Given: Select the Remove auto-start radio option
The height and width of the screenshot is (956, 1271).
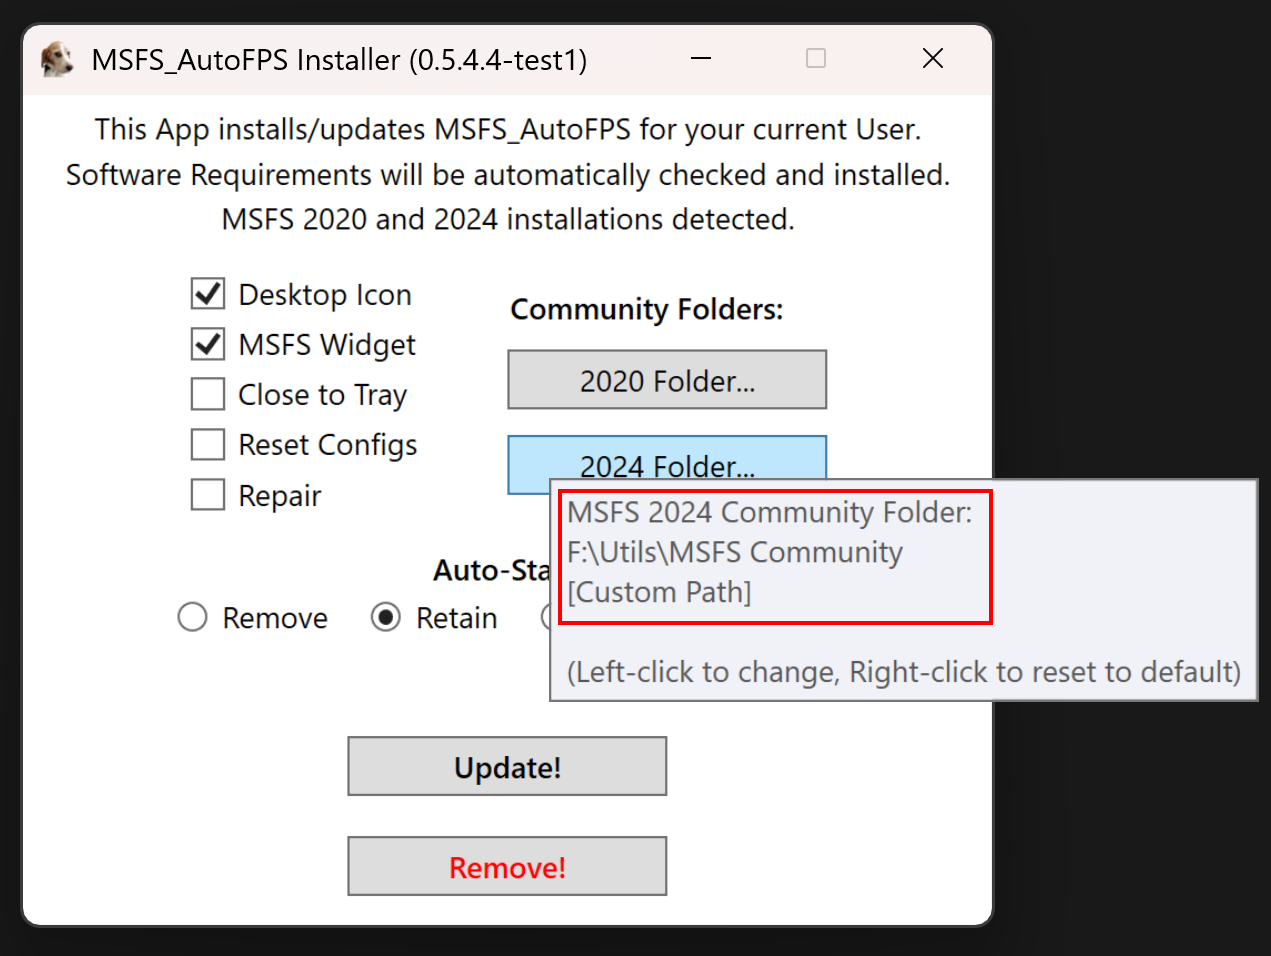Looking at the screenshot, I should click(192, 617).
